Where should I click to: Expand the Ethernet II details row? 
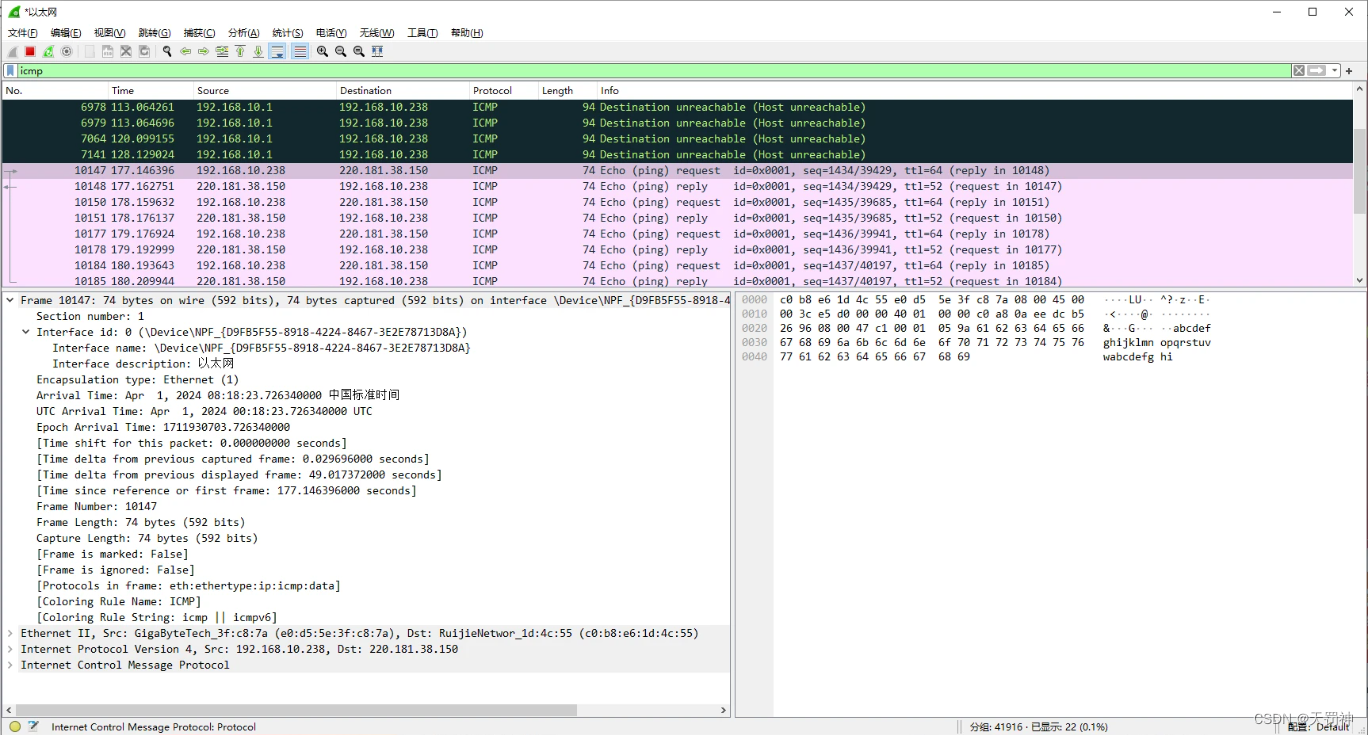click(10, 633)
